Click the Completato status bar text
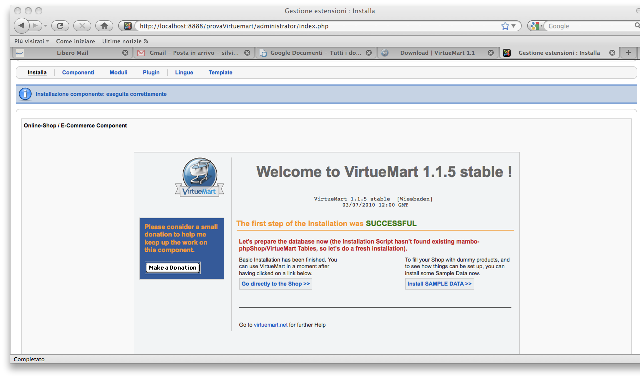This screenshot has width=640, height=378. tap(29, 359)
